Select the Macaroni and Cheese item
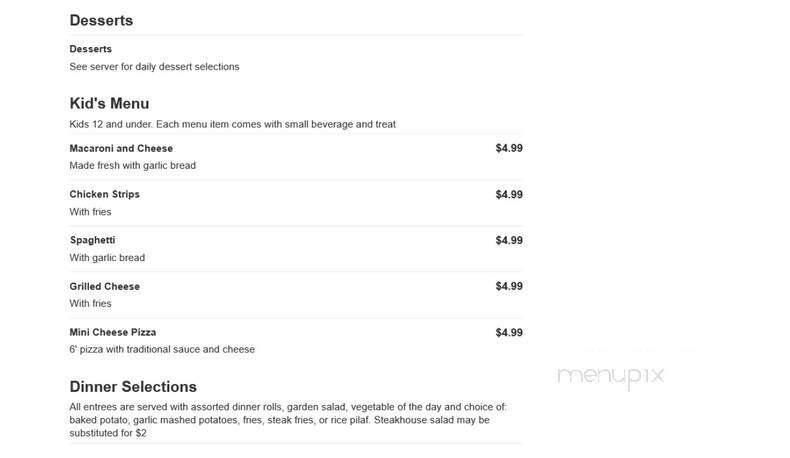This screenshot has width=790, height=458. pyautogui.click(x=121, y=149)
